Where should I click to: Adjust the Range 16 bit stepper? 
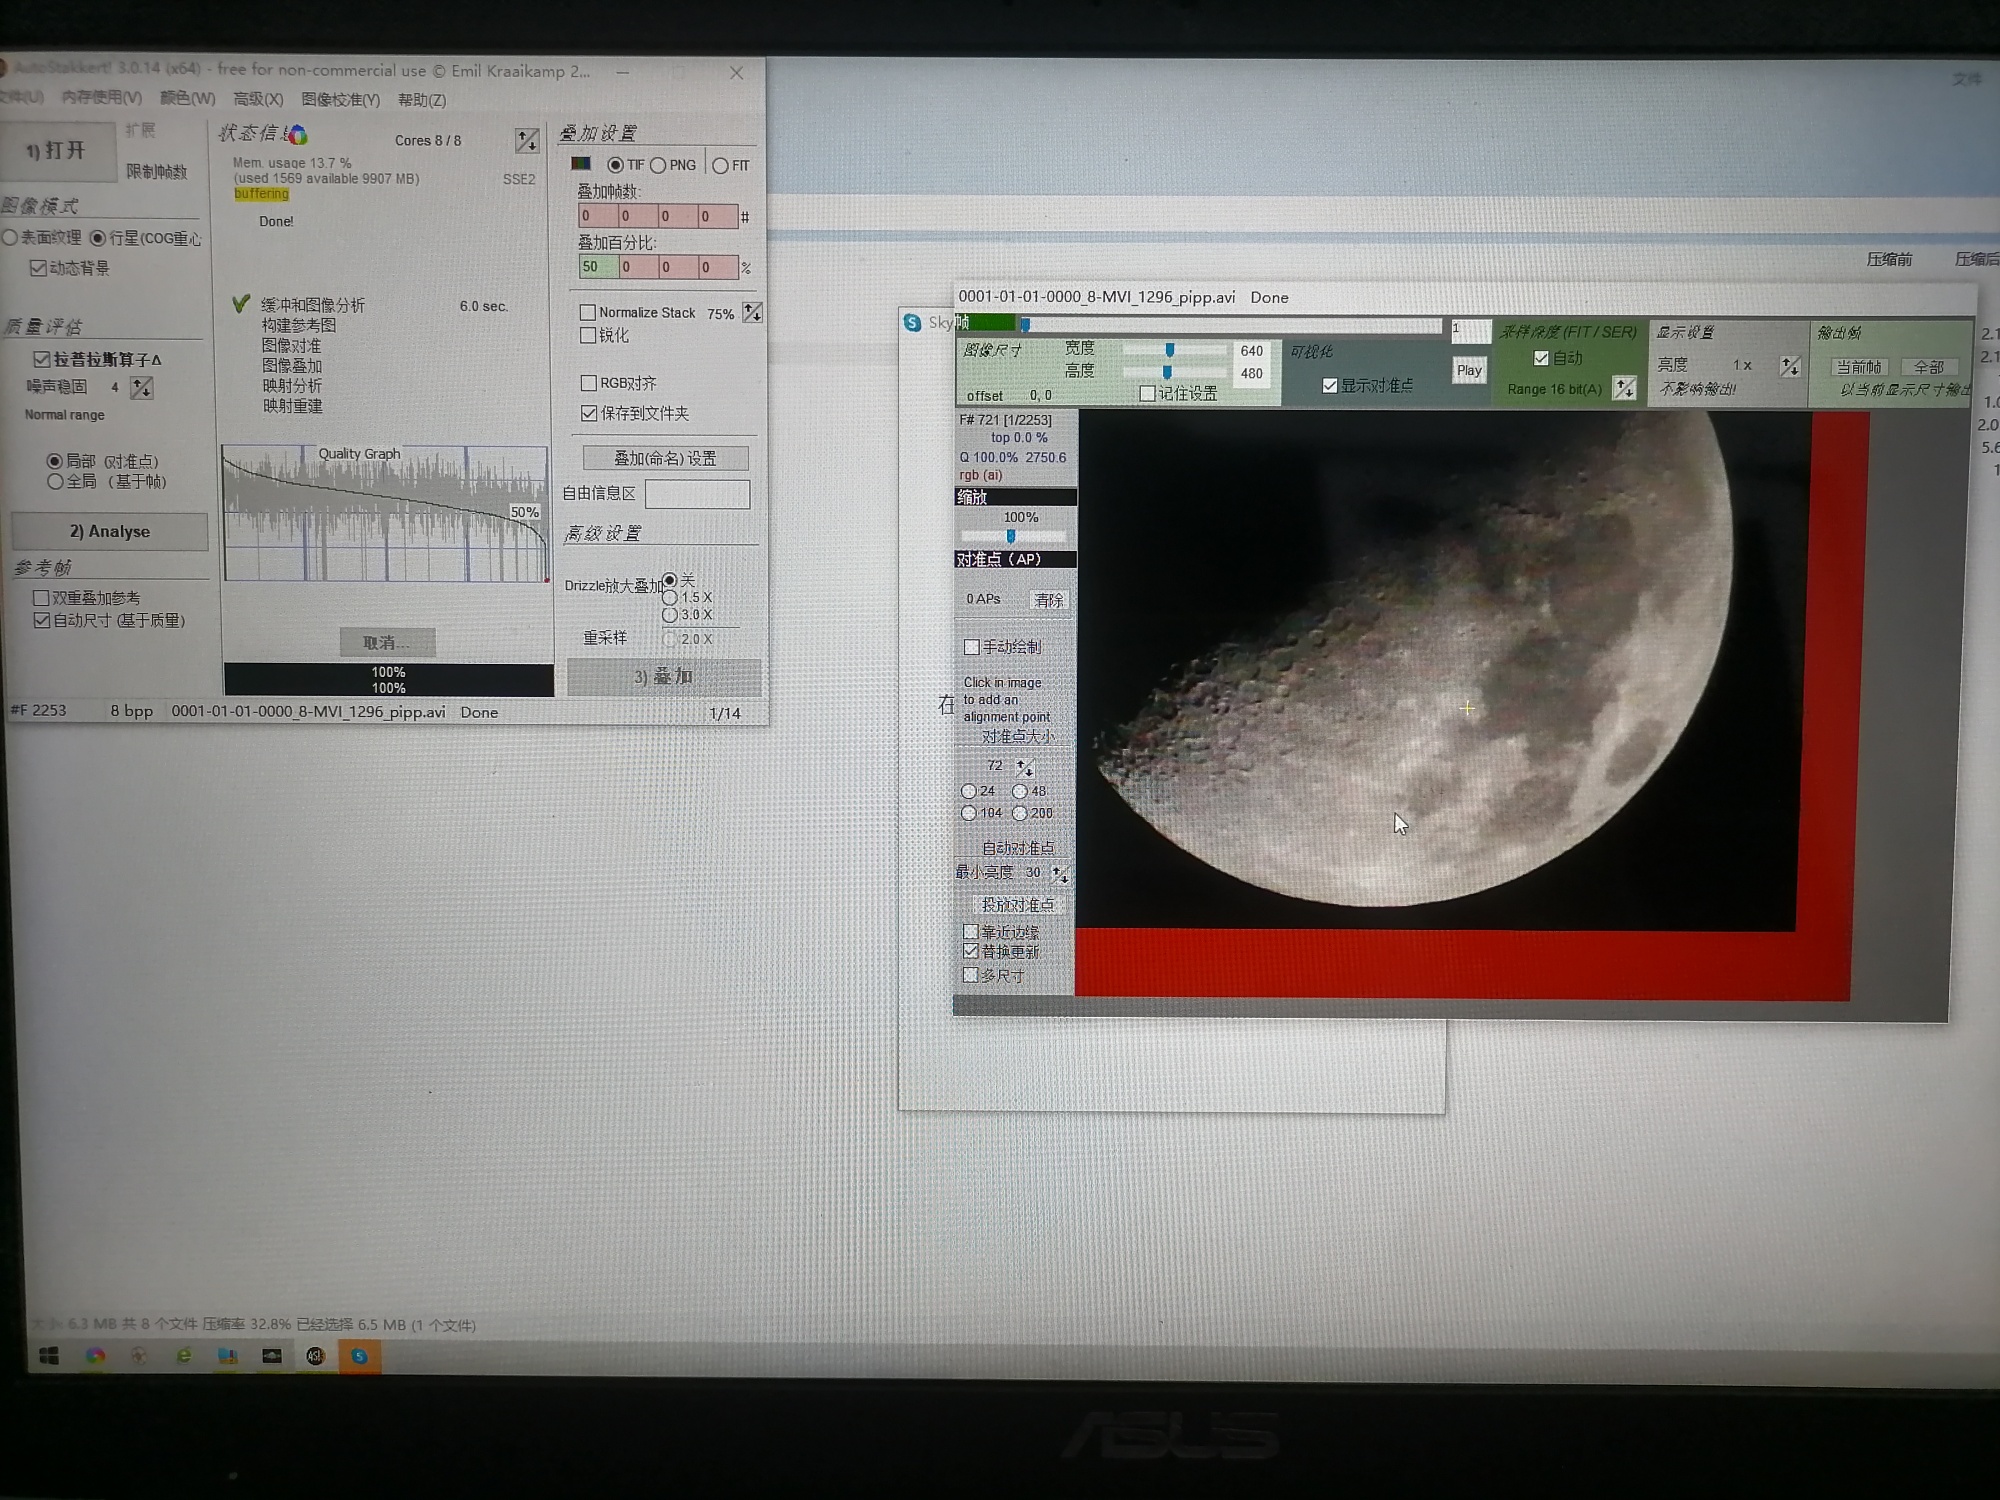[x=1625, y=388]
